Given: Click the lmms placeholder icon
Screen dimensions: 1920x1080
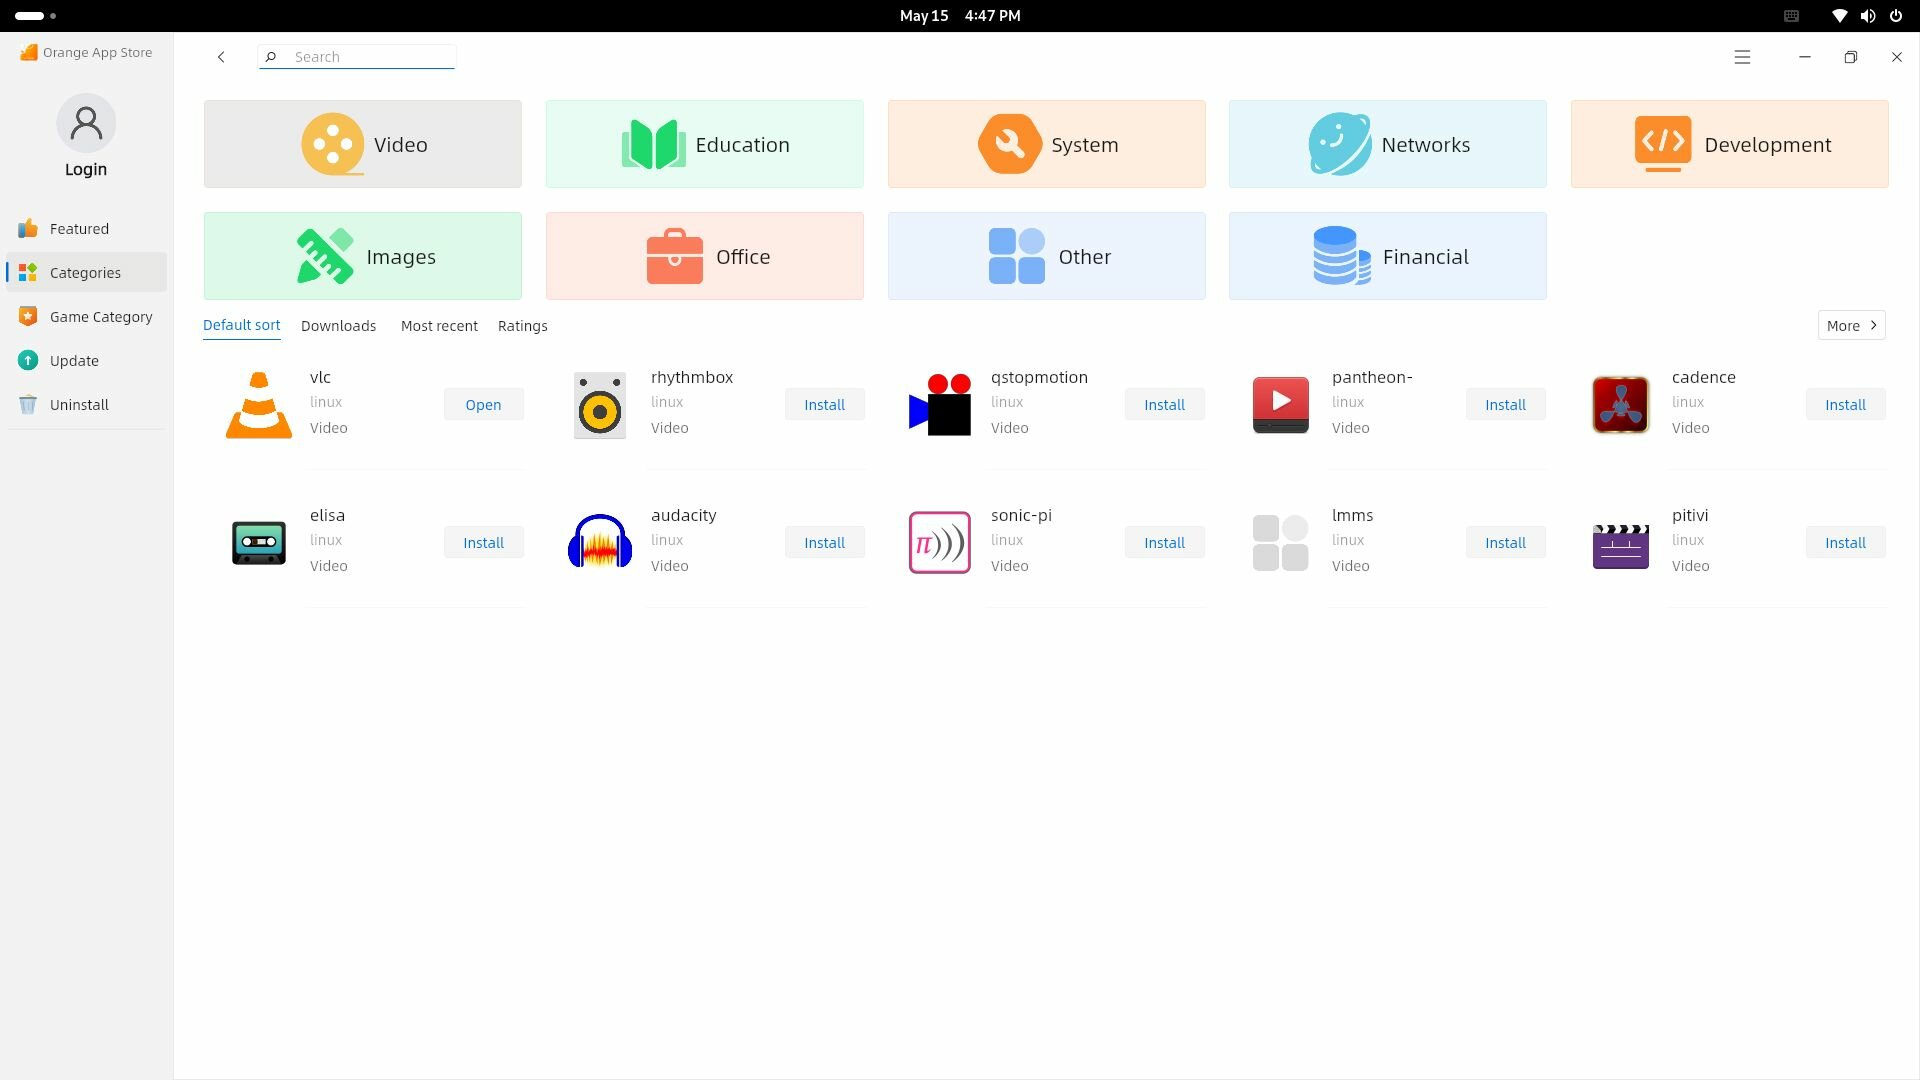Looking at the screenshot, I should [1280, 542].
